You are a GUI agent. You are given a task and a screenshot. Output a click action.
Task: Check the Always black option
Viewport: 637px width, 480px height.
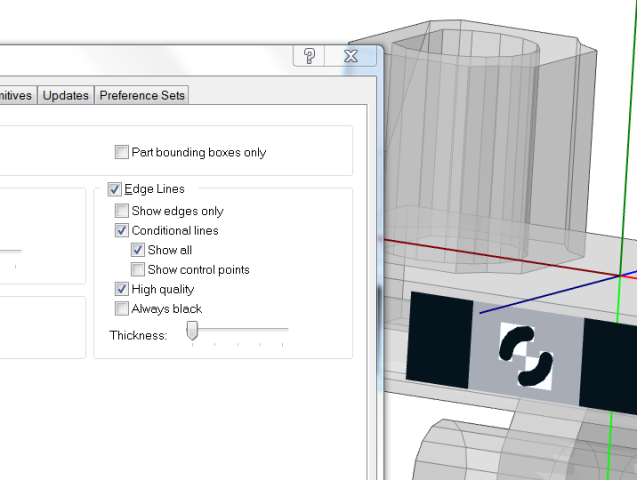[122, 309]
